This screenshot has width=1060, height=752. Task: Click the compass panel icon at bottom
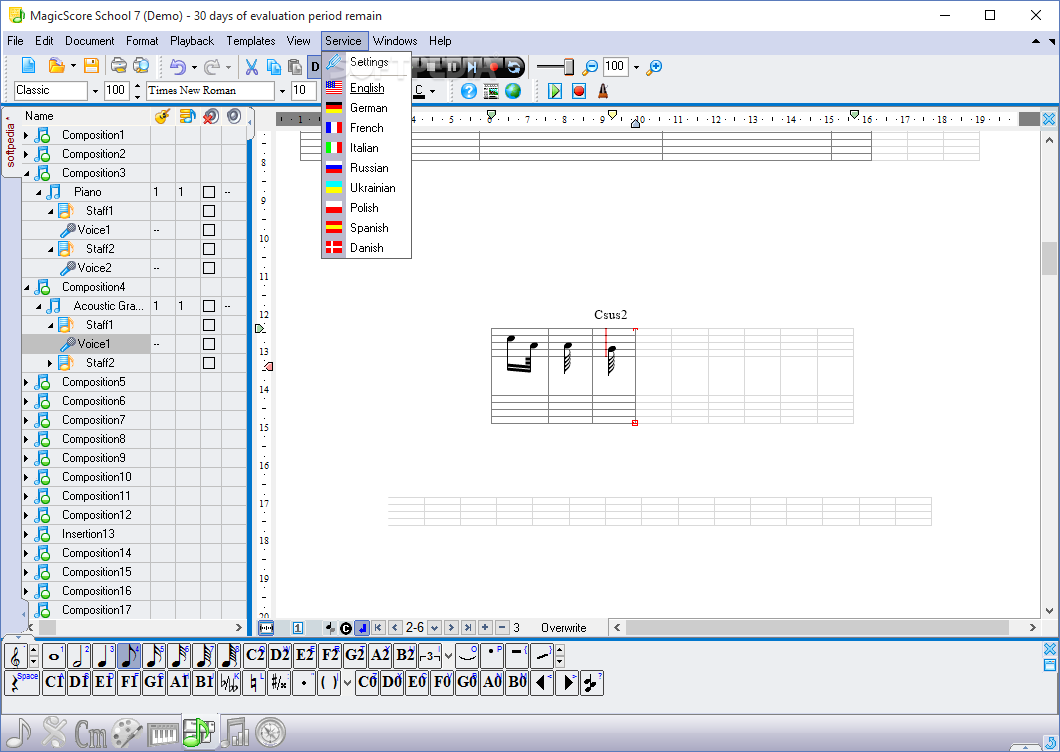click(270, 732)
